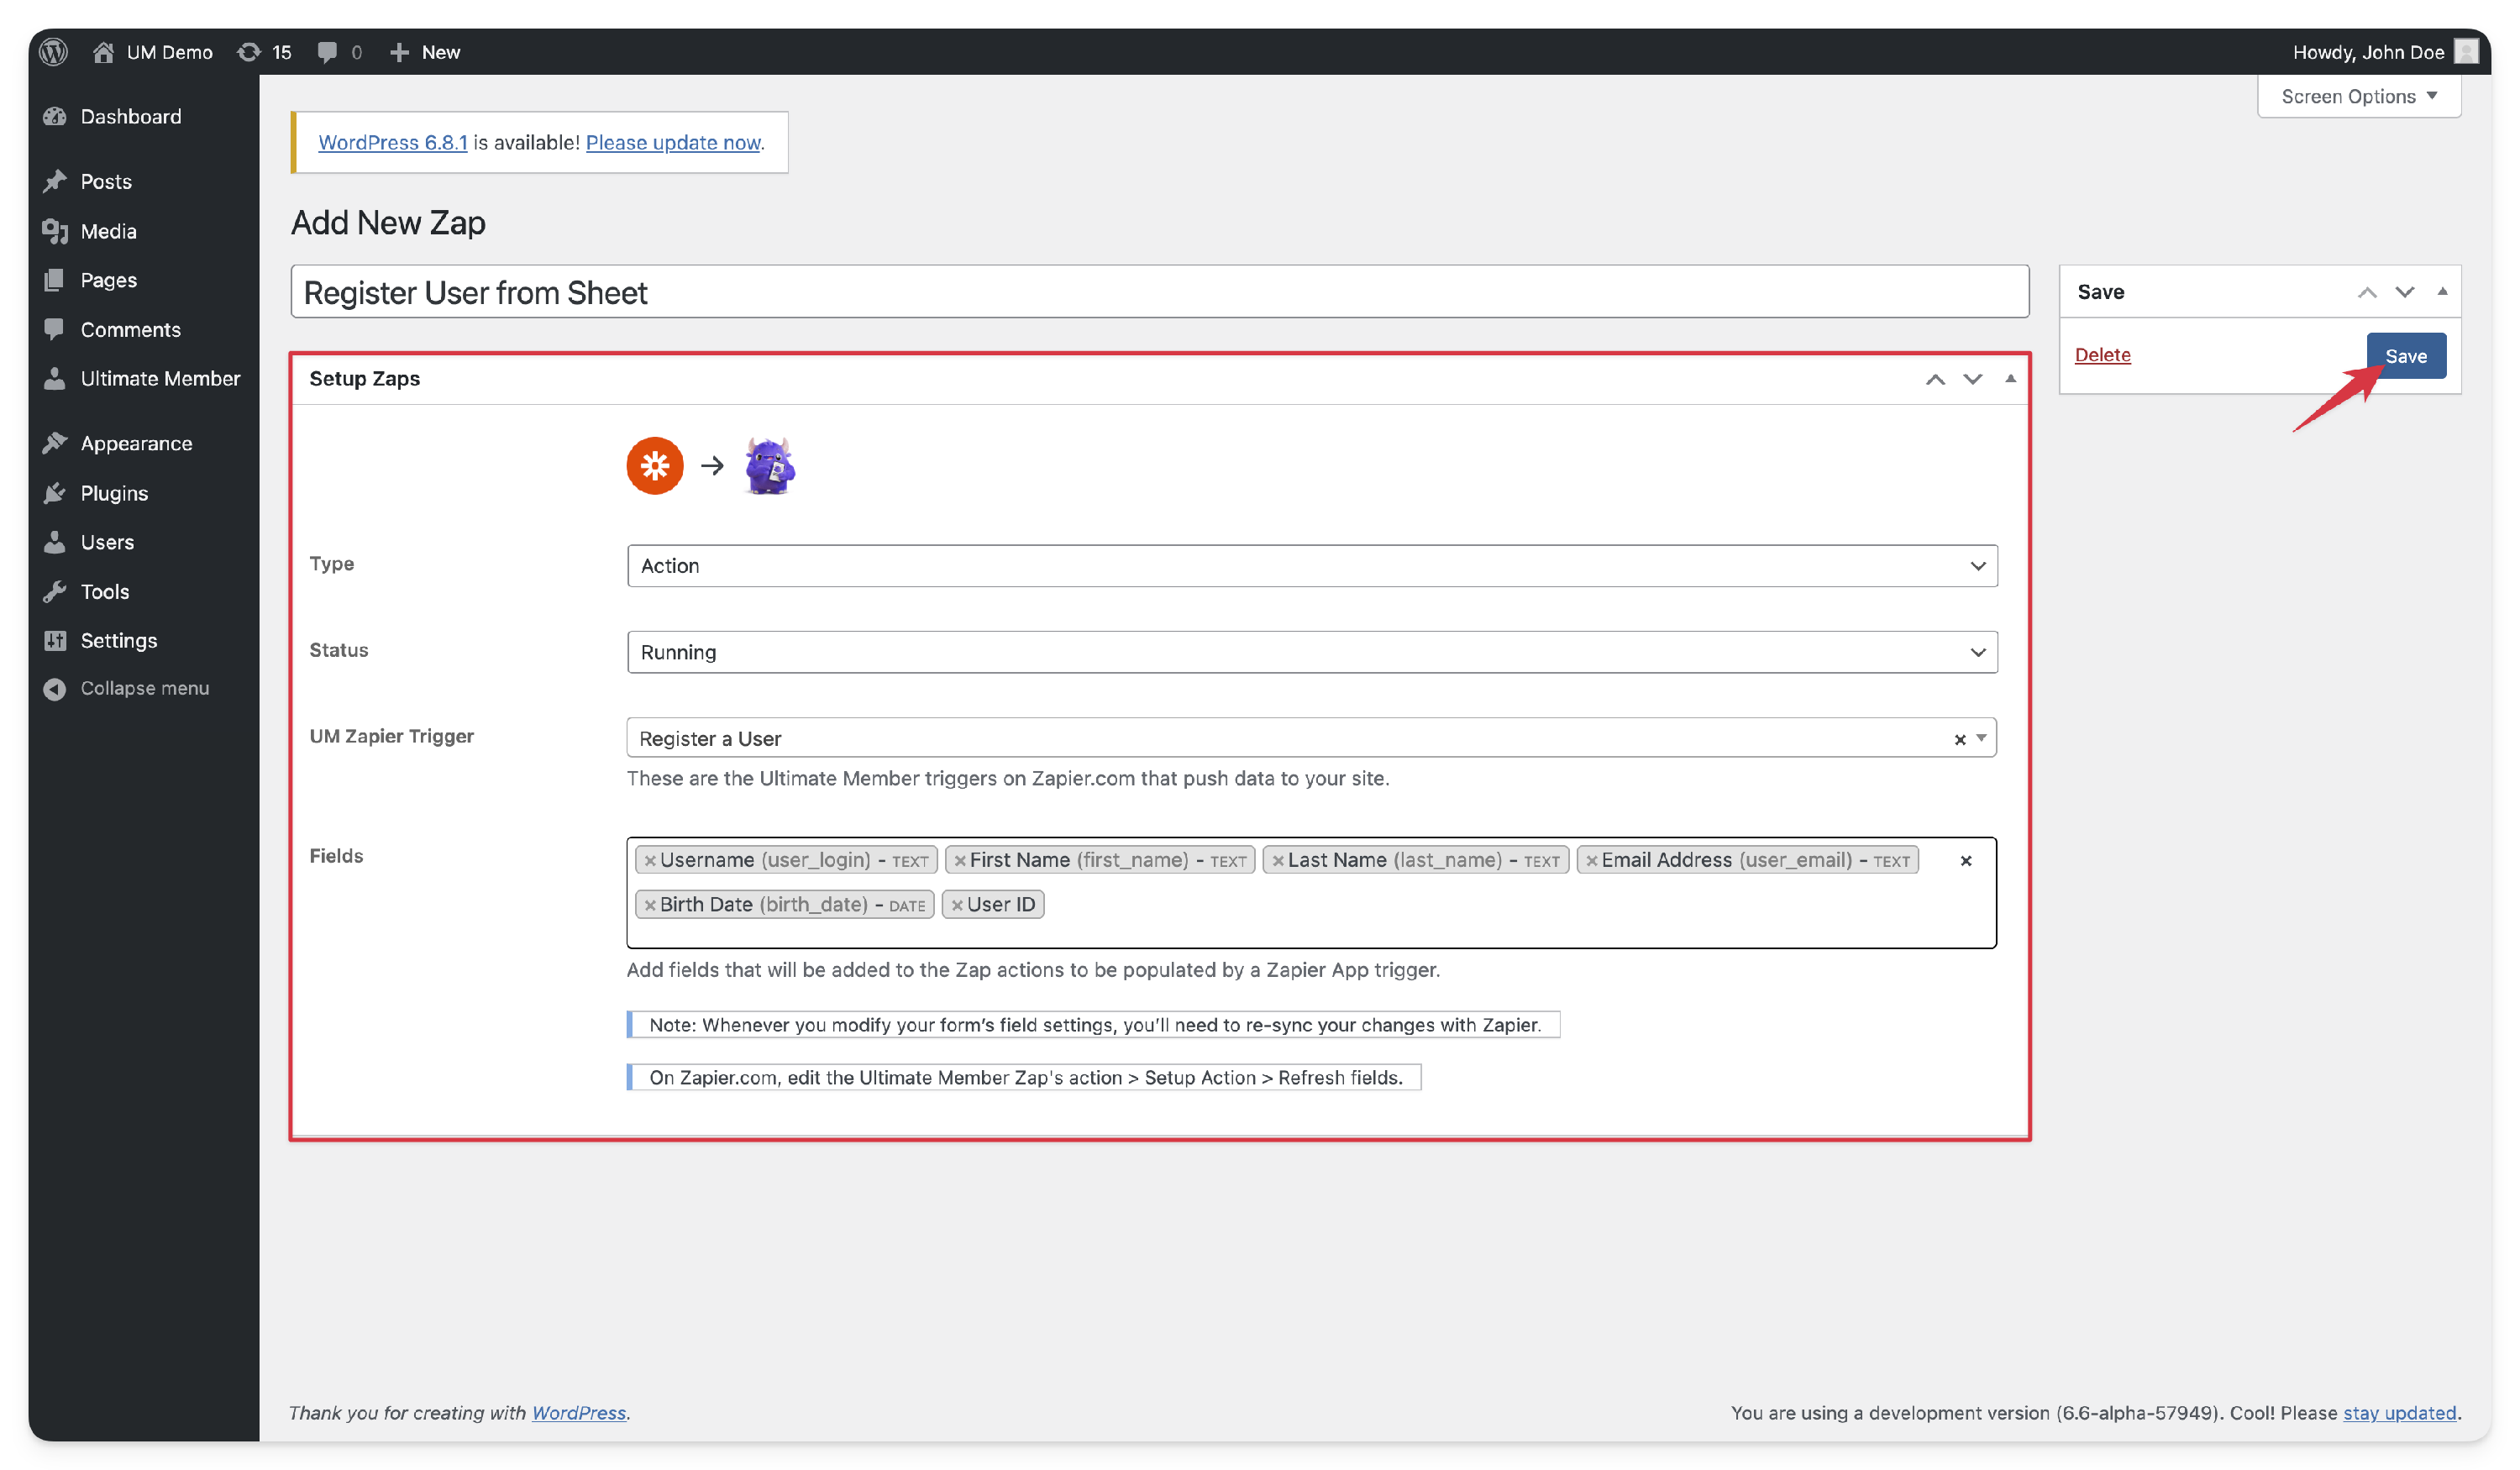Image resolution: width=2520 pixels, height=1470 pixels.
Task: Open Ultimate Member menu item
Action: pos(160,378)
